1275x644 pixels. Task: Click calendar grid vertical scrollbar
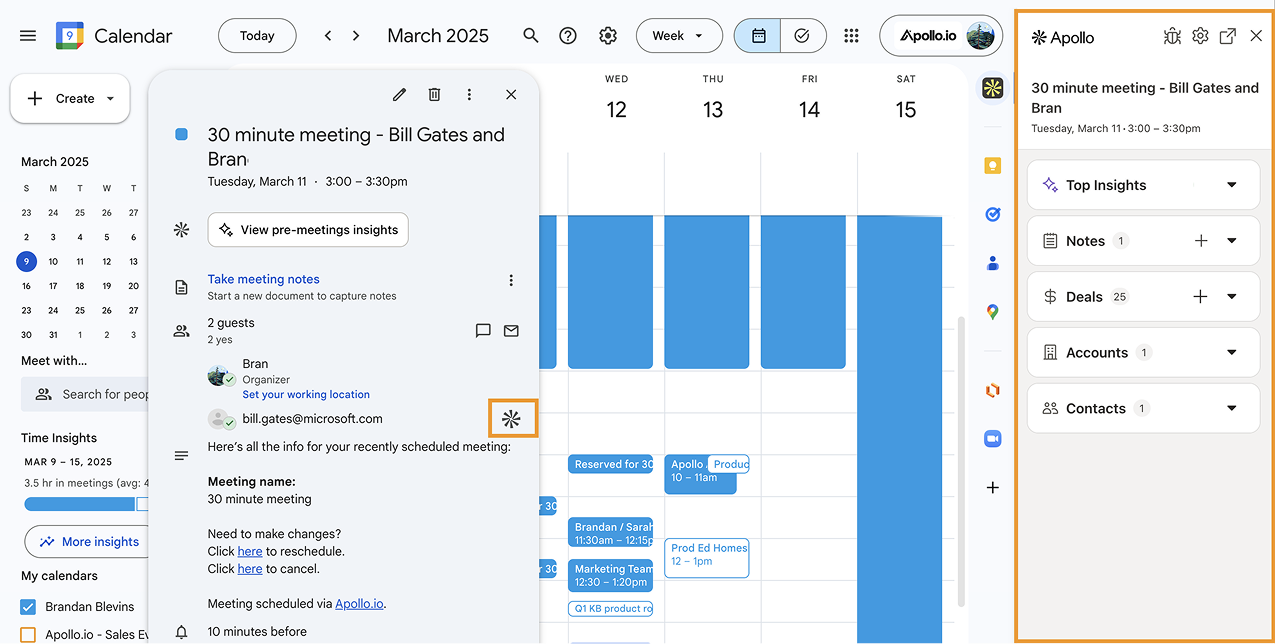962,460
